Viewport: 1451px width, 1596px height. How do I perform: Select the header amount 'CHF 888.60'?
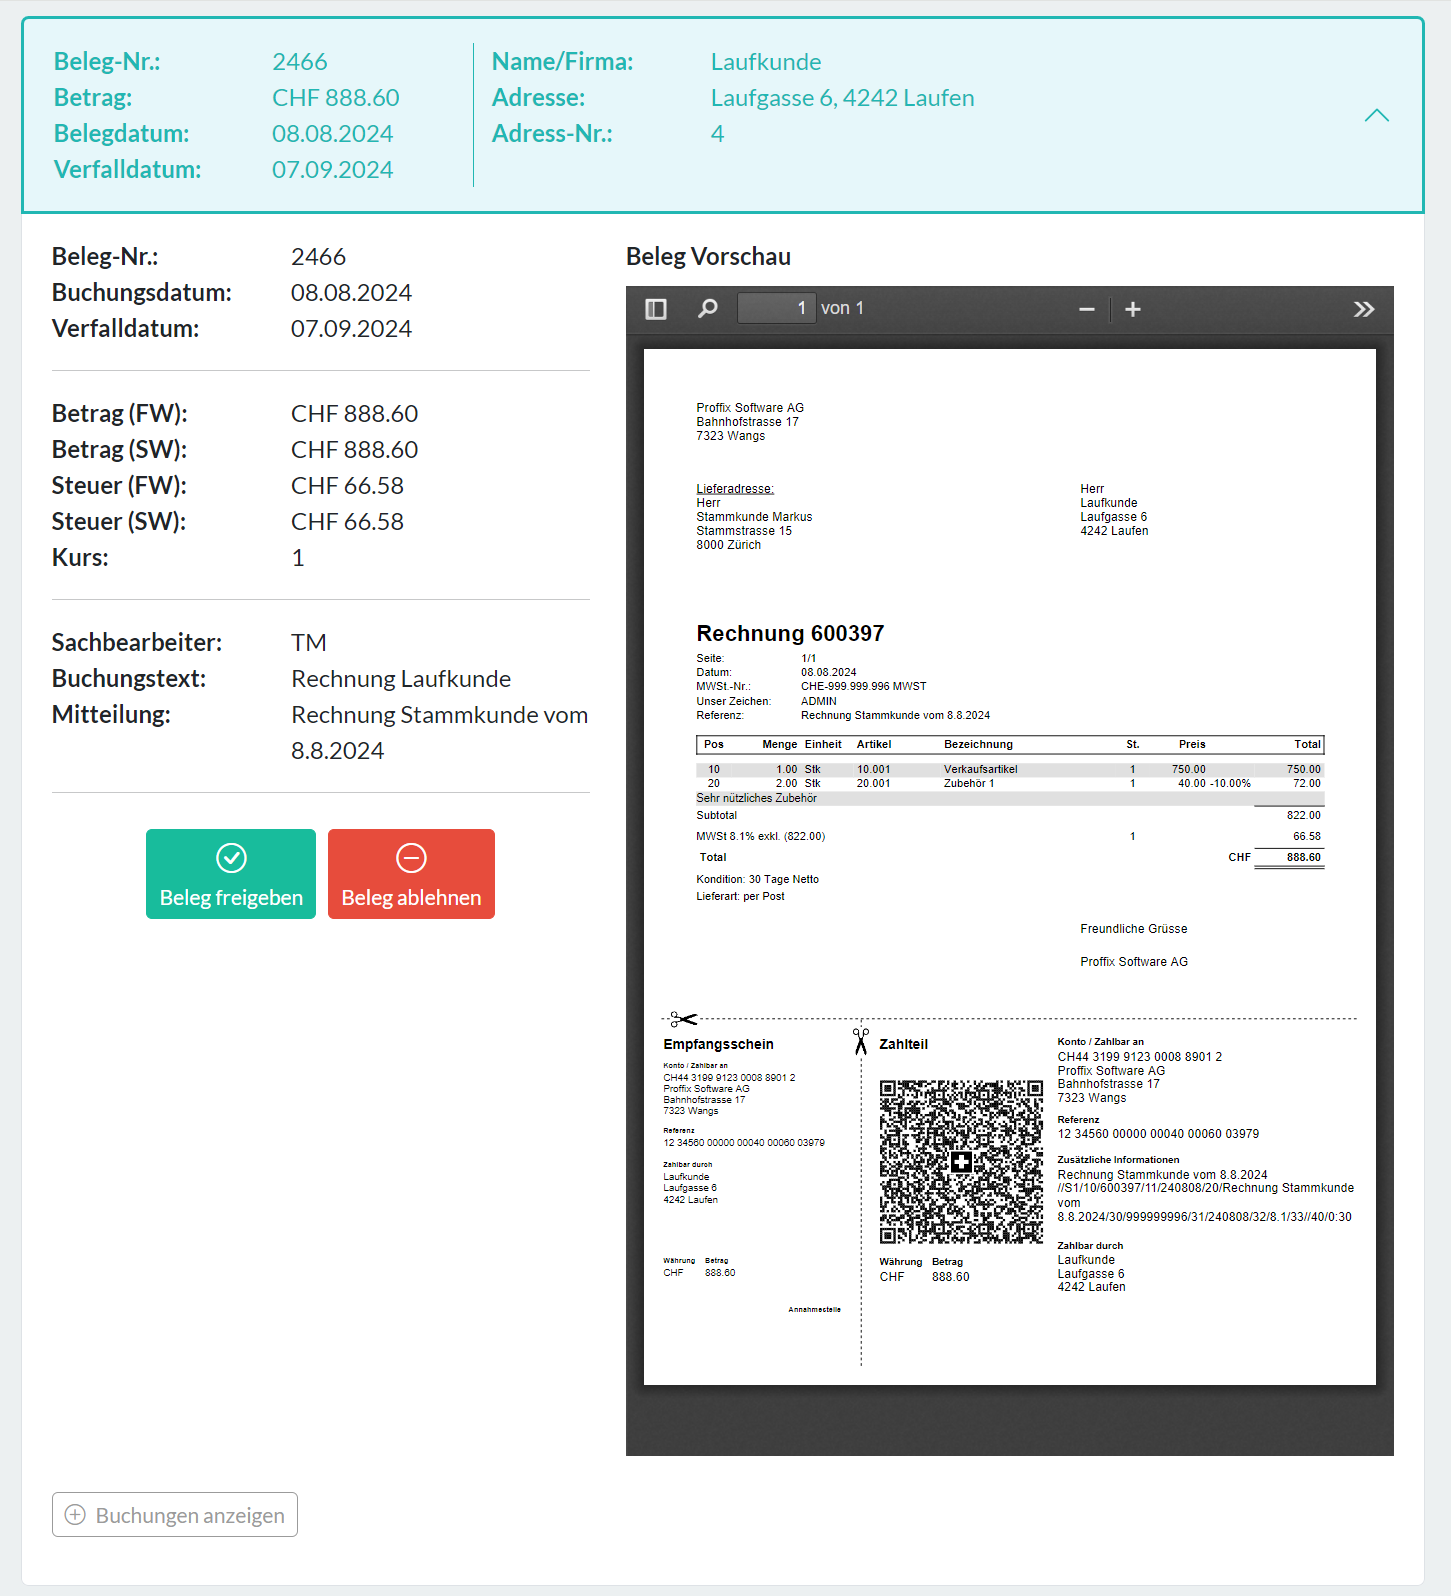336,98
